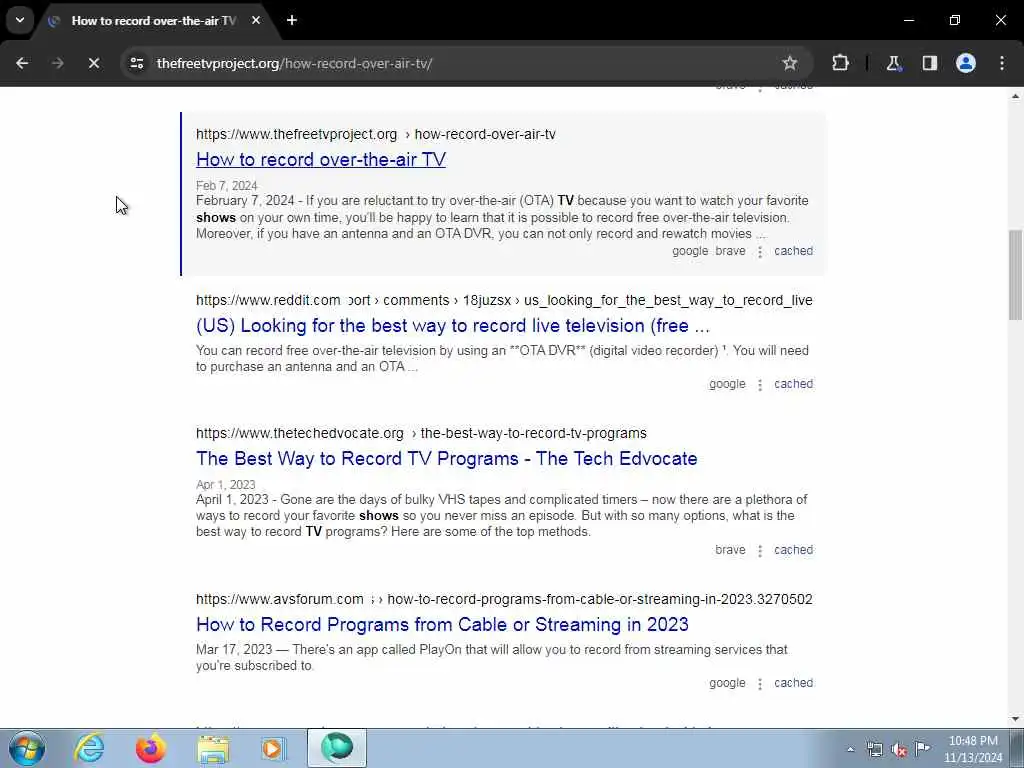This screenshot has height=768, width=1024.
Task: Open the Reddit '(US) Looking for the best way' result
Action: coord(453,325)
